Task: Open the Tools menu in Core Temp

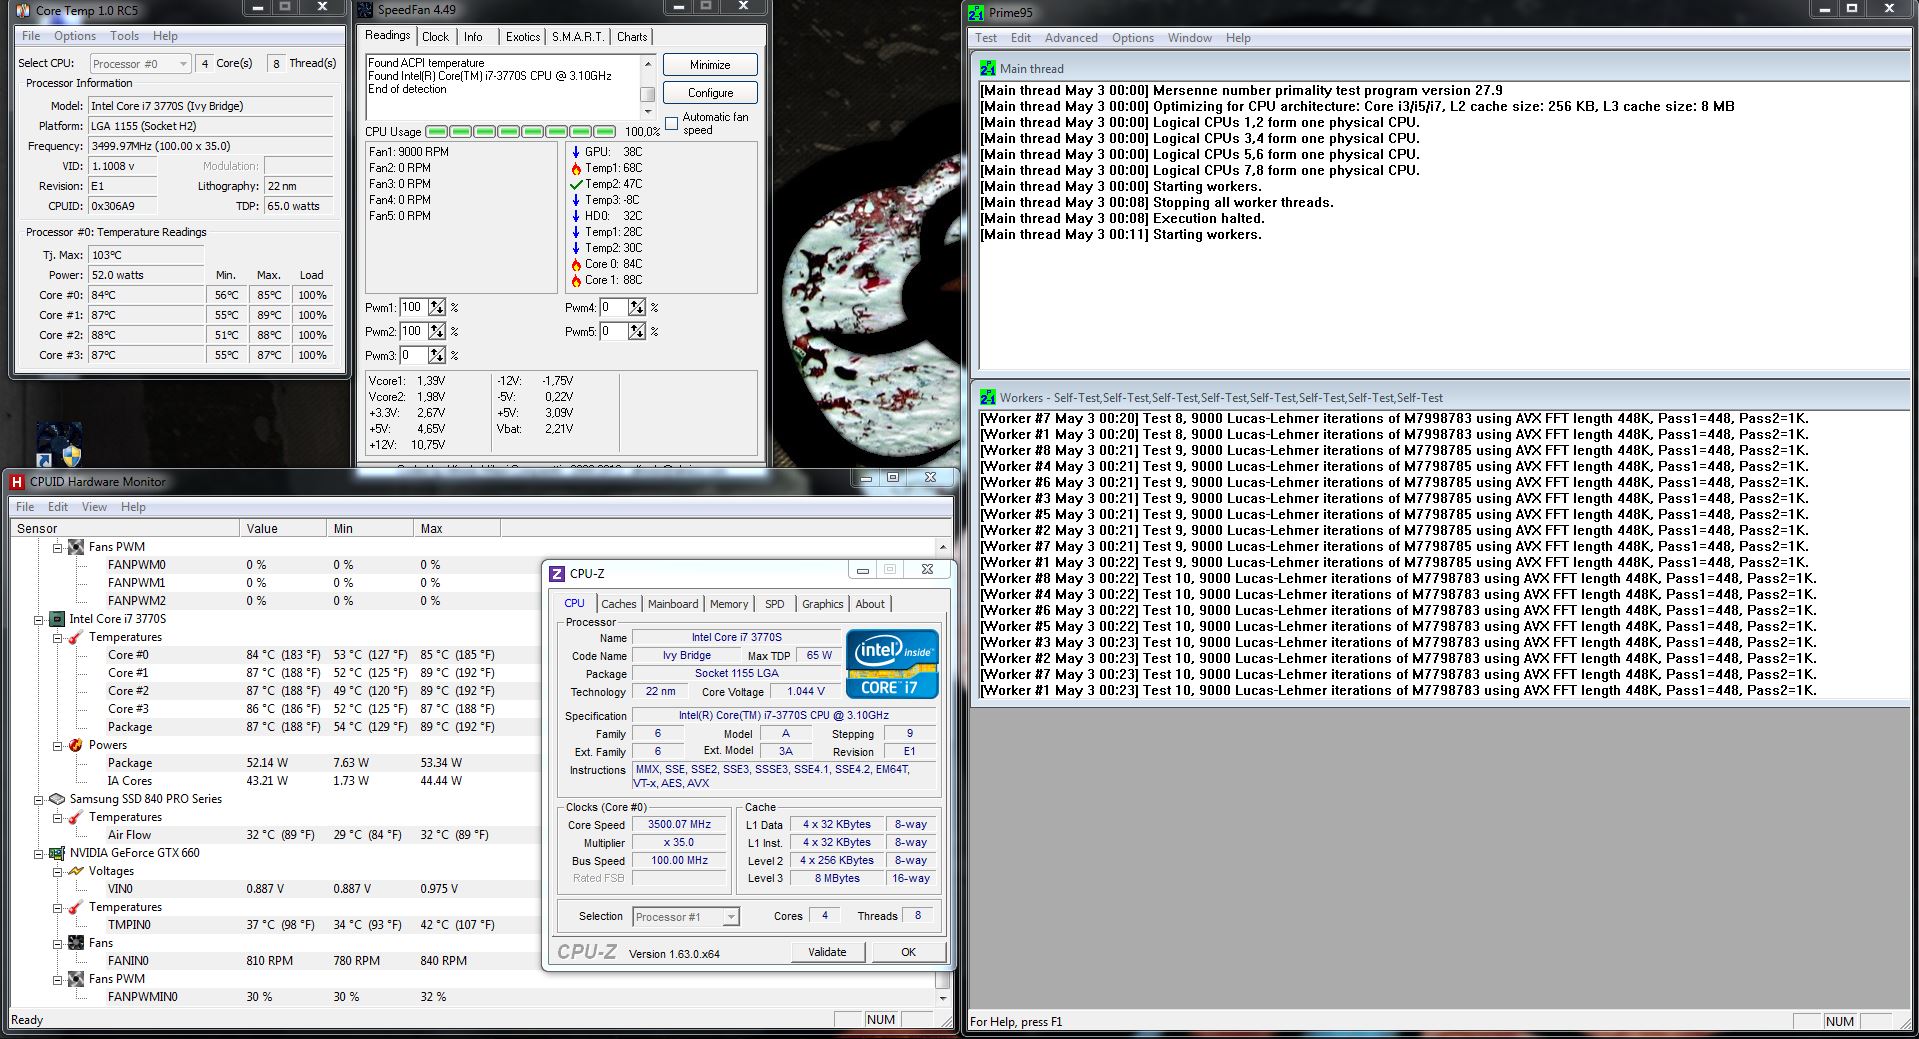Action: coord(125,36)
